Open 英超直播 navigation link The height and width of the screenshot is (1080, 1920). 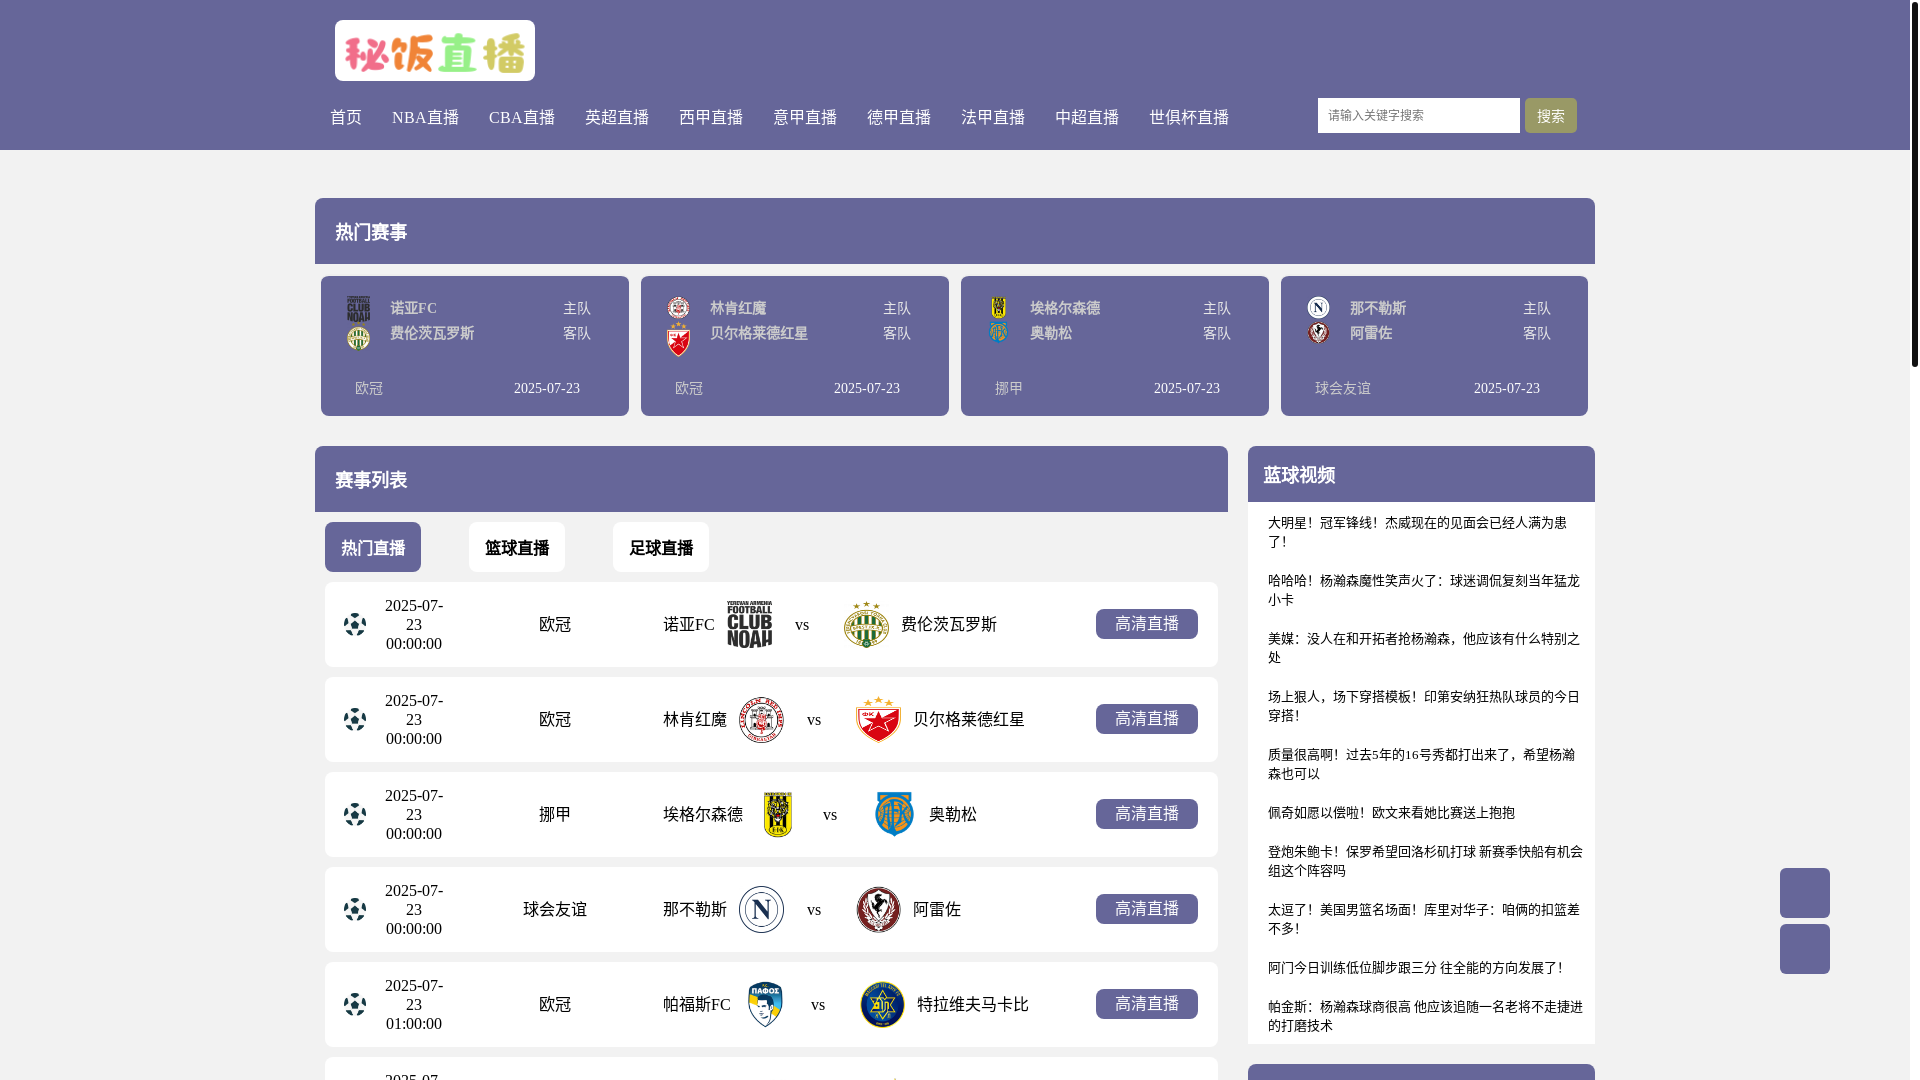(x=617, y=117)
